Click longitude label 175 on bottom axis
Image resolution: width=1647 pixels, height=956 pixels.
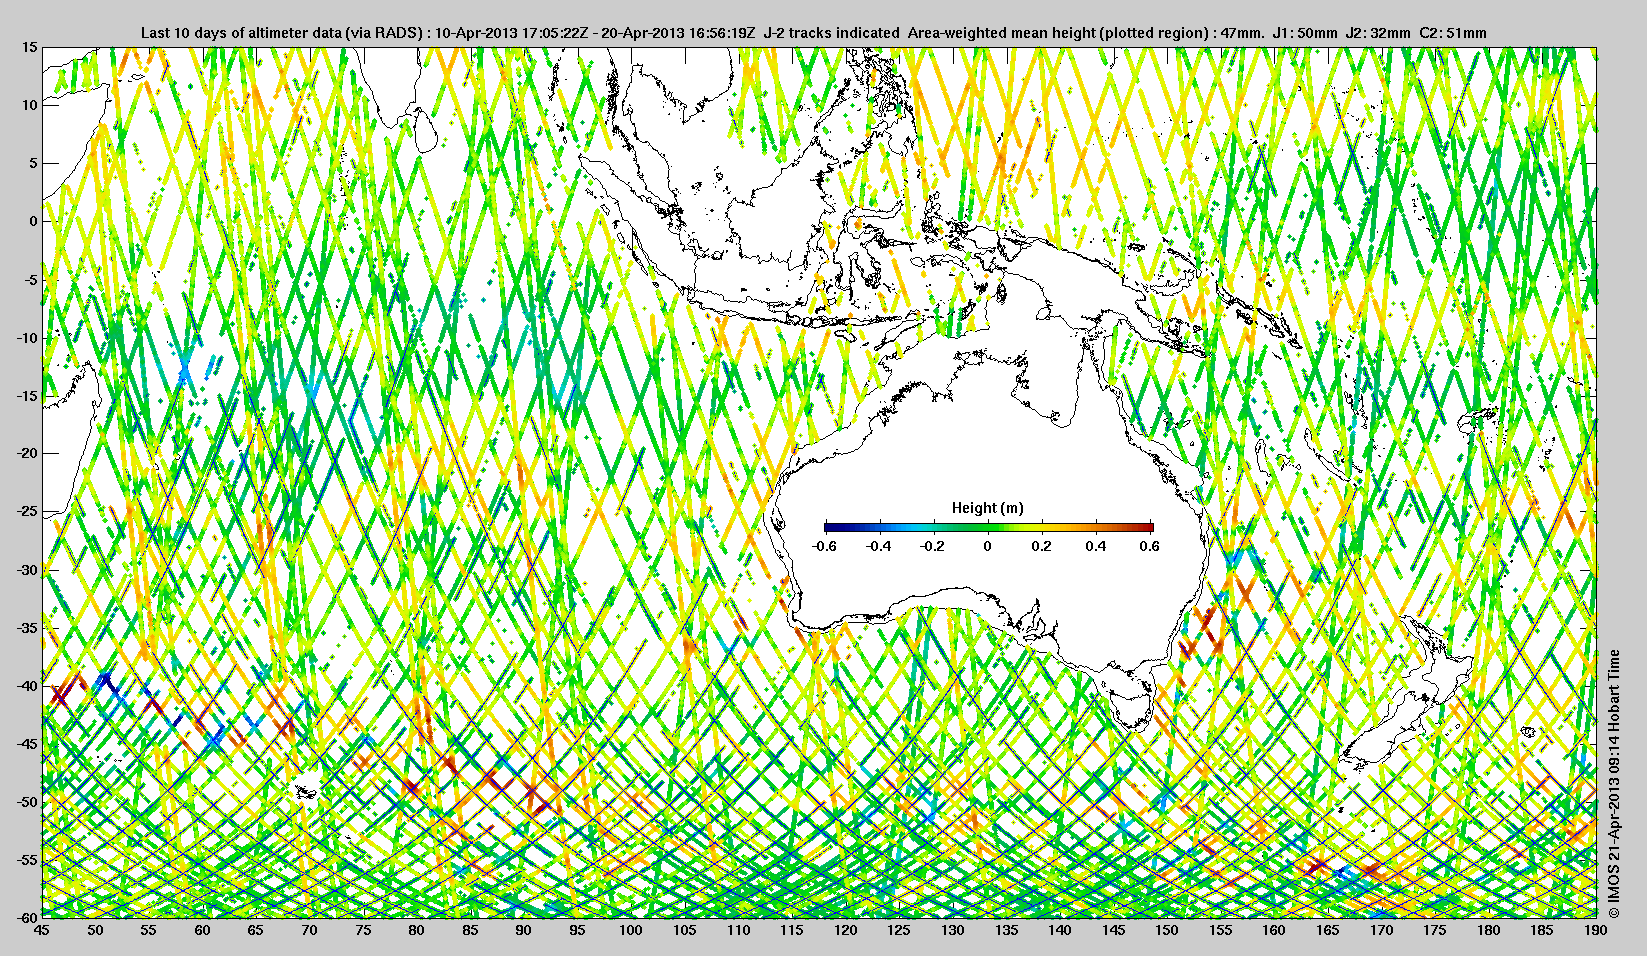[1435, 930]
